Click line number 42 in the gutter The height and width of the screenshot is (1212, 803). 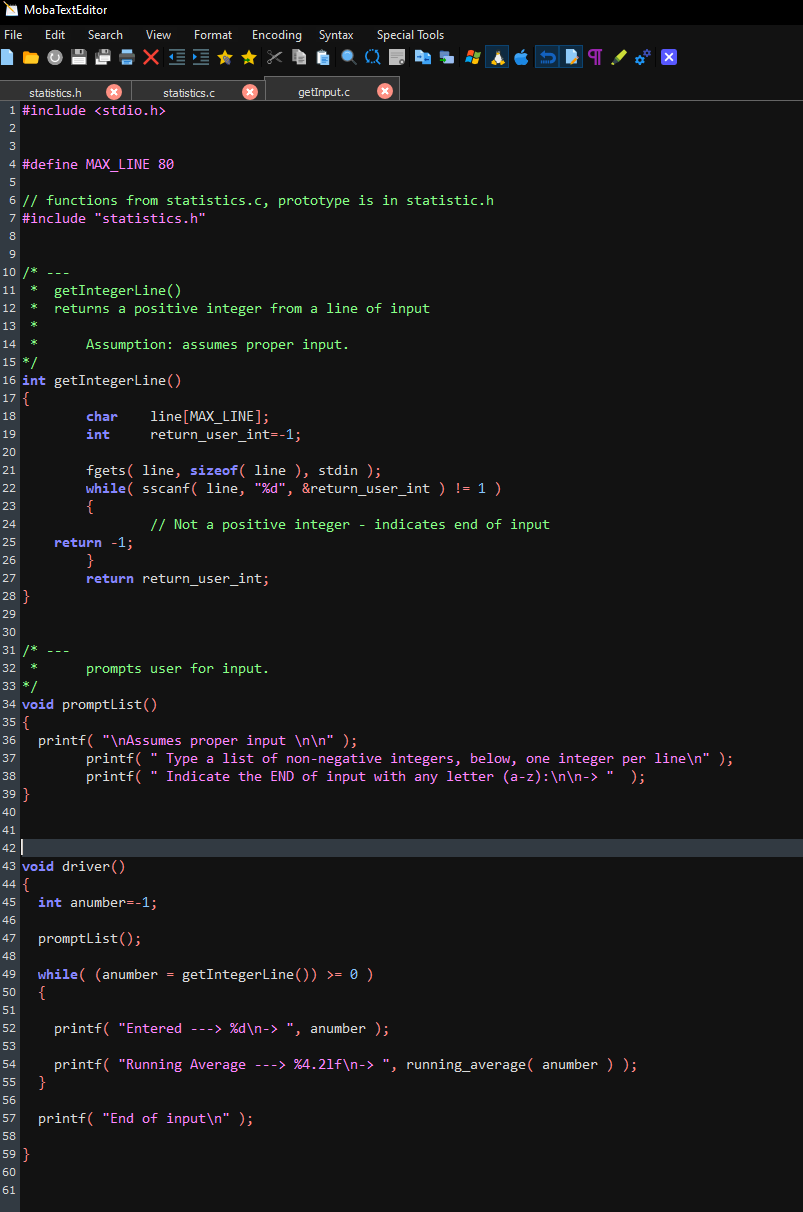click(x=9, y=848)
